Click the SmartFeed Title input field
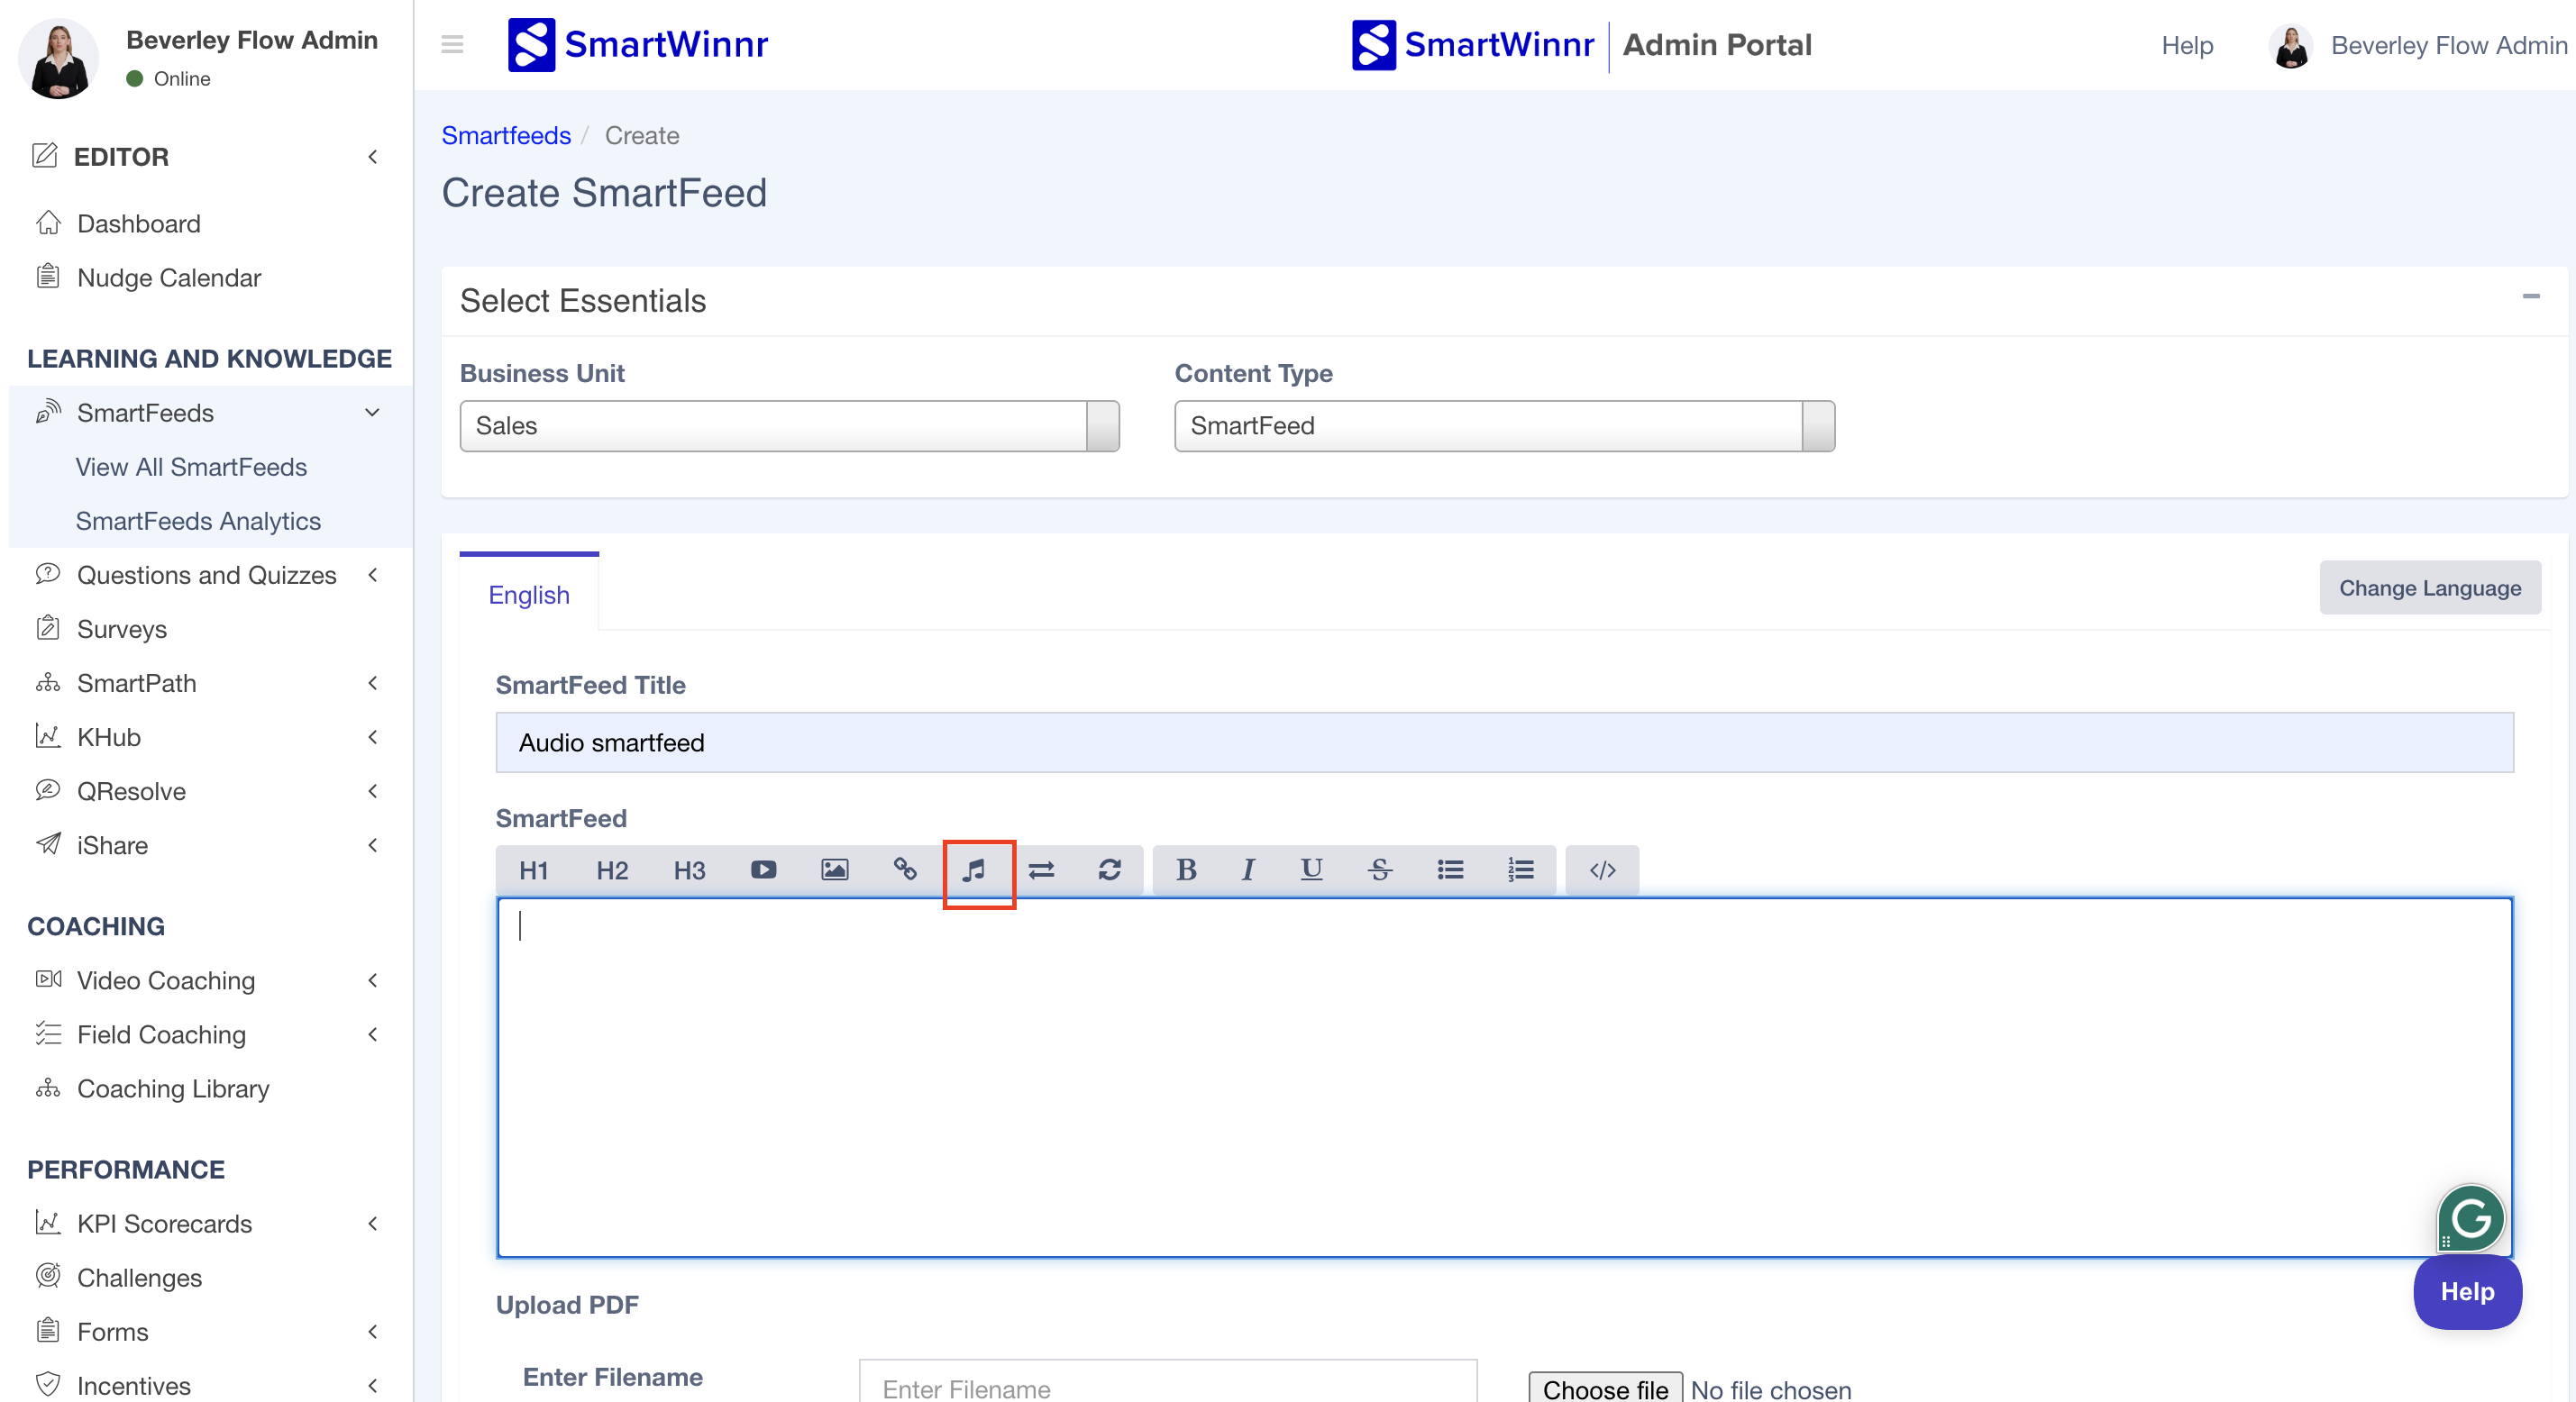Viewport: 2576px width, 1402px height. (1503, 743)
